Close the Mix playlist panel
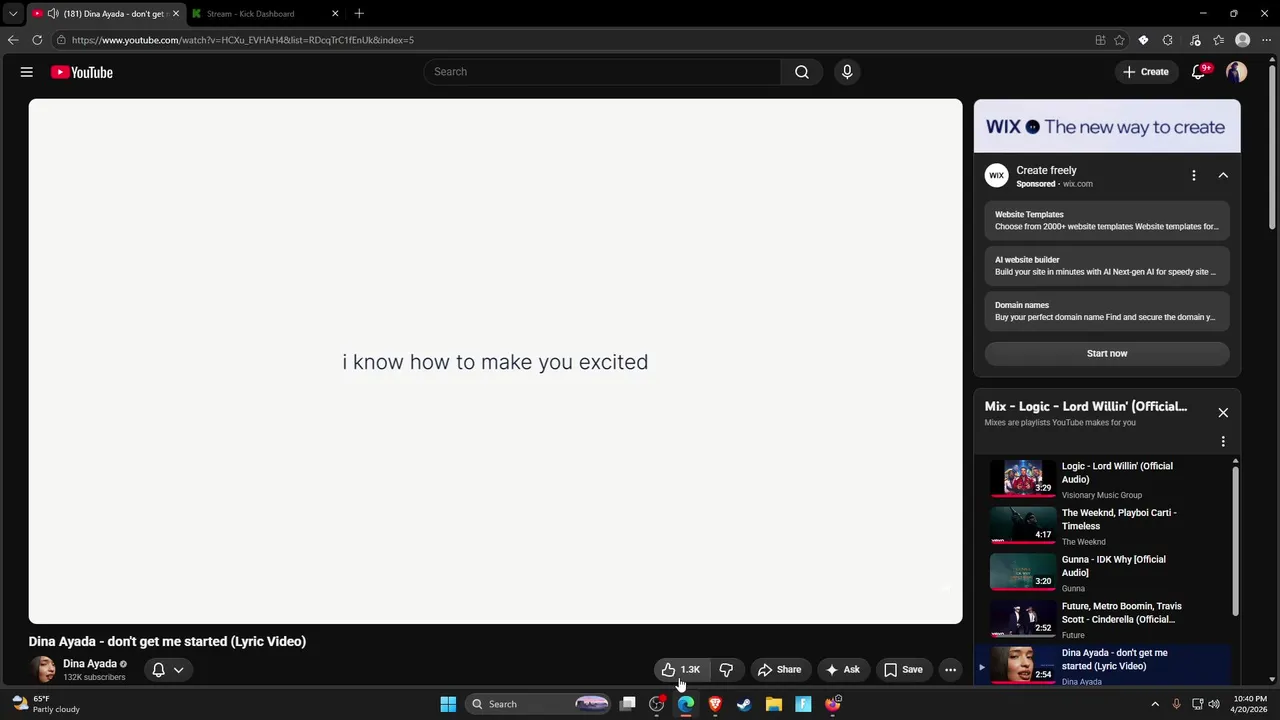Screen dimensions: 1280x720 [1222, 413]
